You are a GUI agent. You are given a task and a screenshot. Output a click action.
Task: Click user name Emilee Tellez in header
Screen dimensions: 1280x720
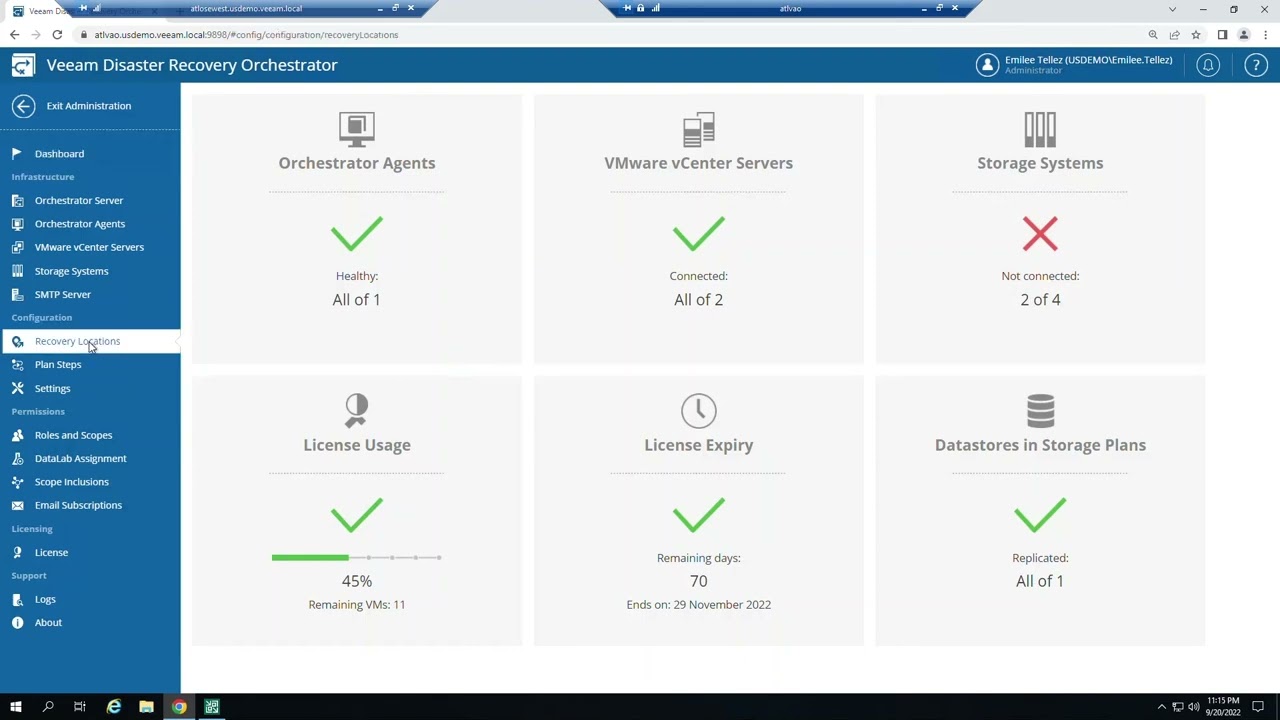[x=1088, y=60]
